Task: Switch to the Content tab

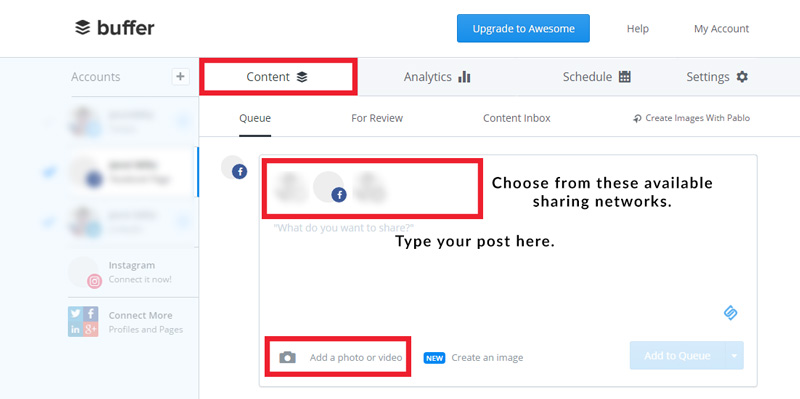Action: pos(277,77)
